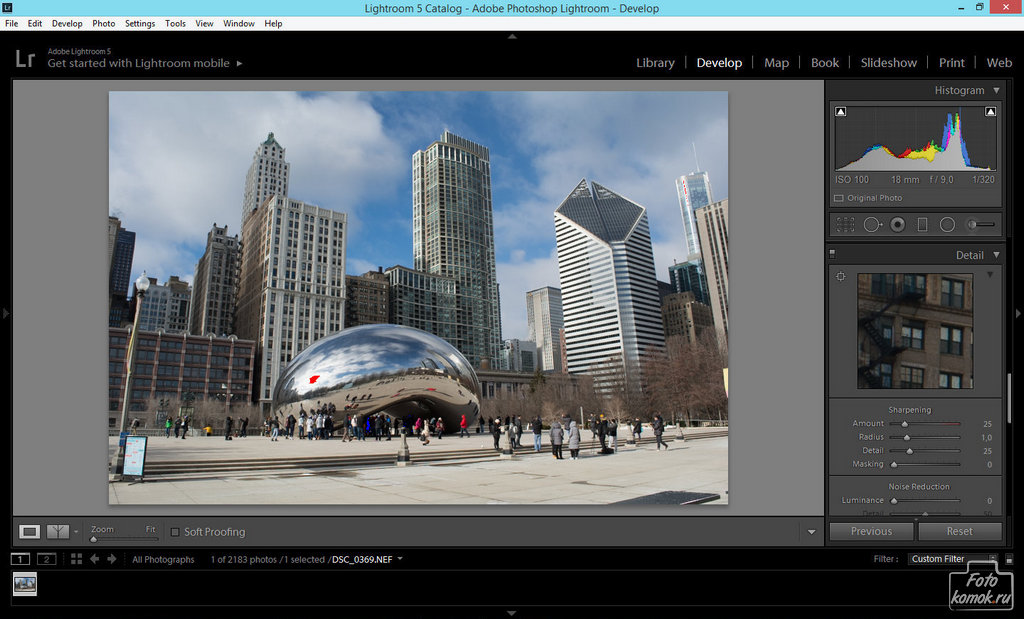Click Get started with Lightroom mobile
Image resolution: width=1024 pixels, height=619 pixels.
click(138, 63)
